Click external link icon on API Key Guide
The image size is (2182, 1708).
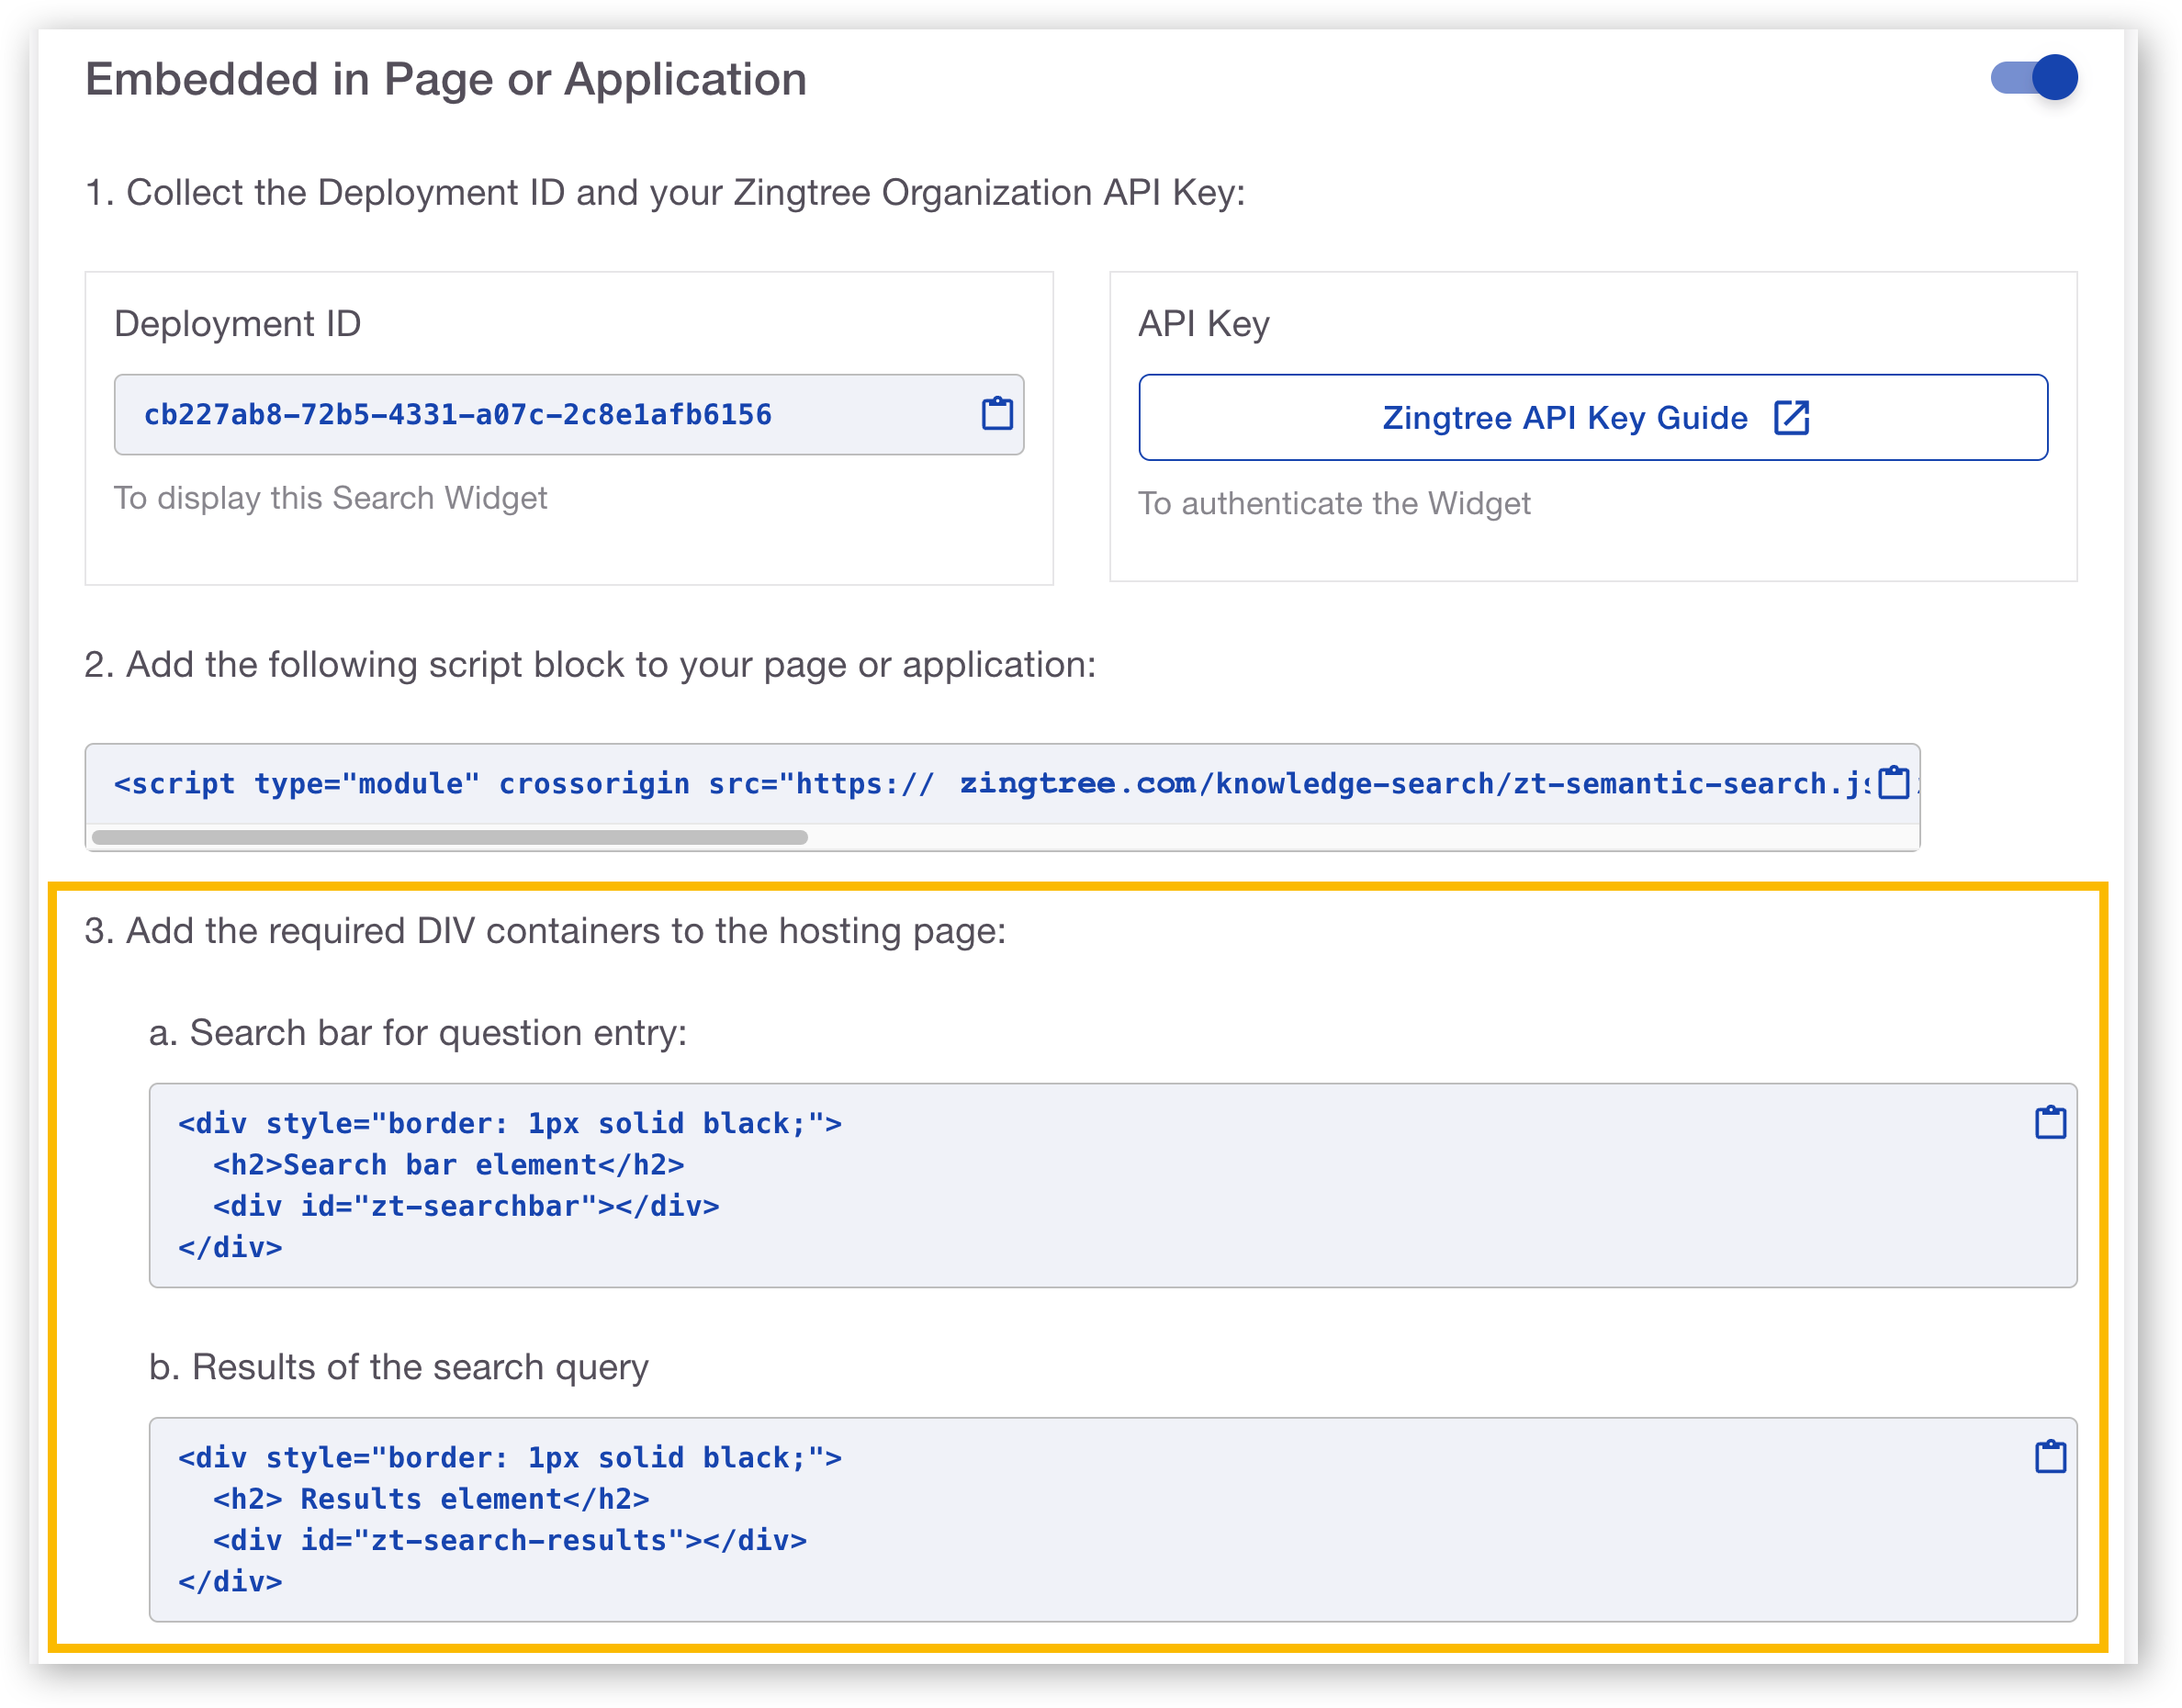point(1791,418)
